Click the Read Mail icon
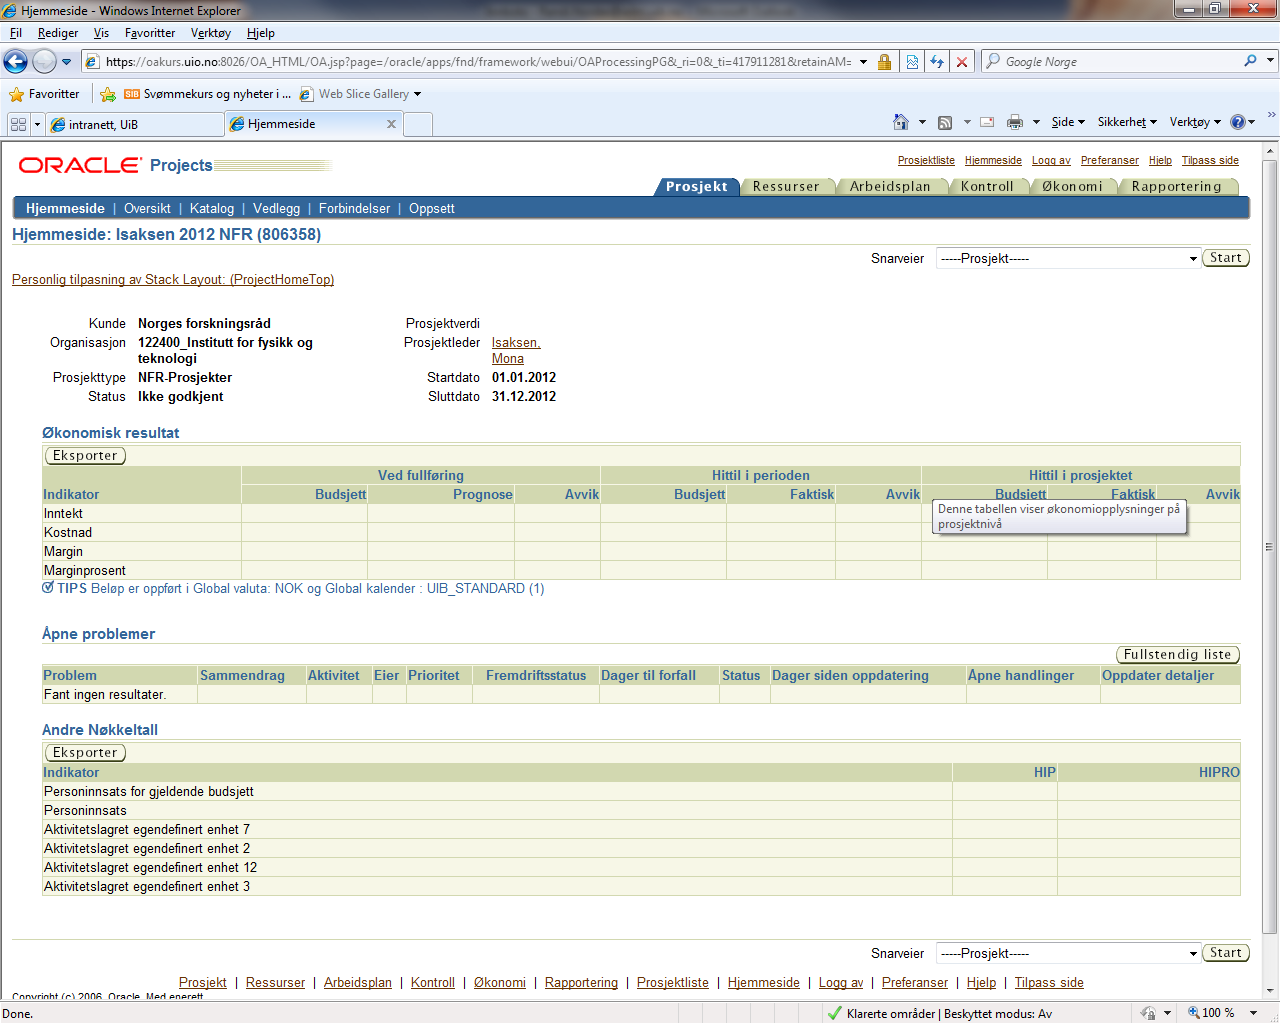This screenshot has height=1024, width=1280. (x=987, y=122)
